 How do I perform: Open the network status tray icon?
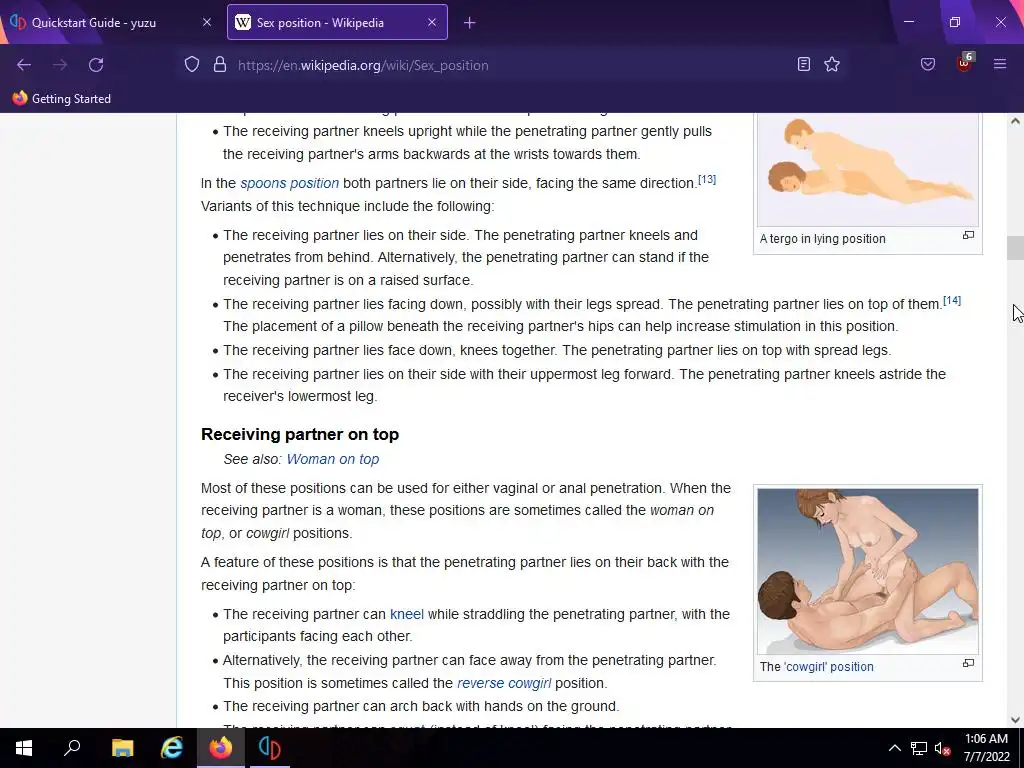click(x=919, y=748)
